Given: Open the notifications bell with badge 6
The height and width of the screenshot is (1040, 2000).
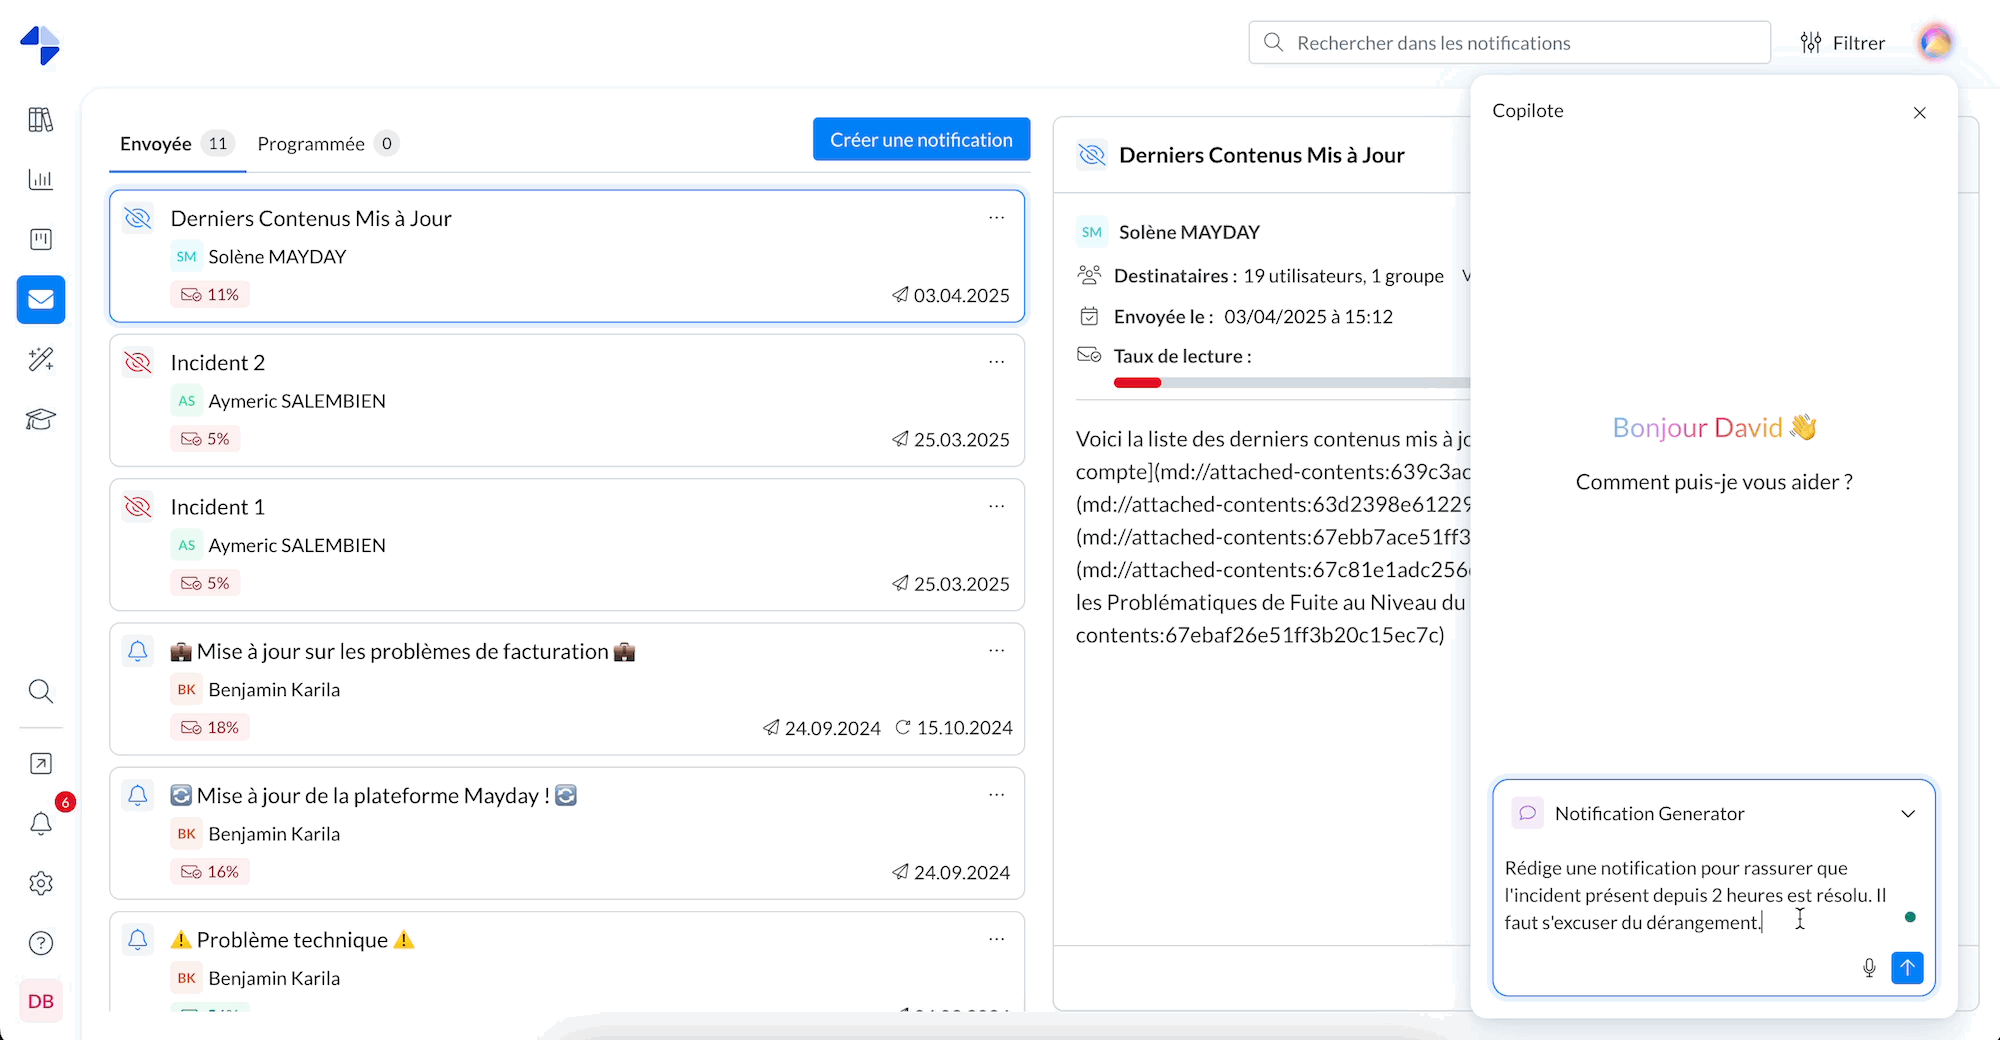Looking at the screenshot, I should point(41,823).
